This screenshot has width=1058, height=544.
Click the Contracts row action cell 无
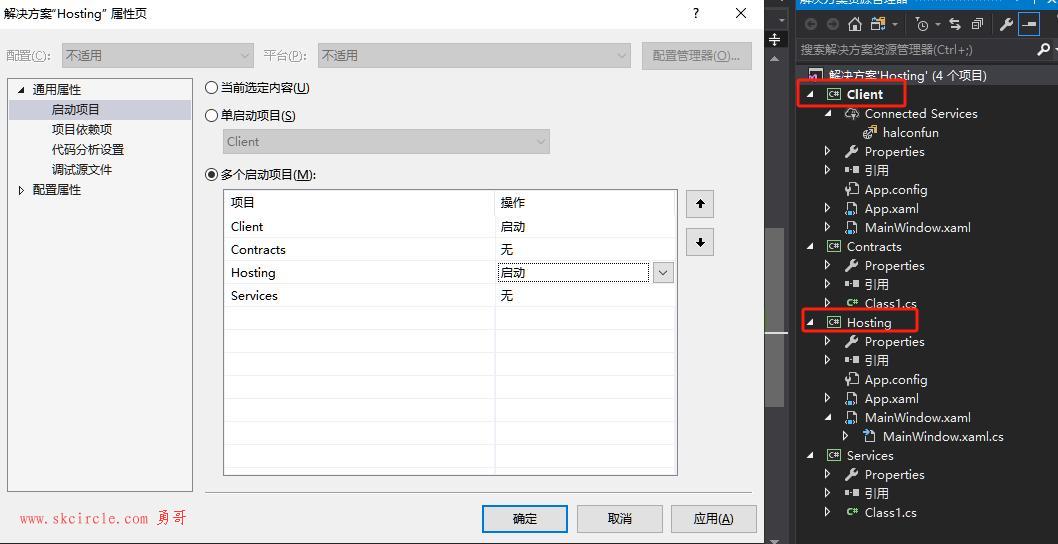click(x=585, y=250)
